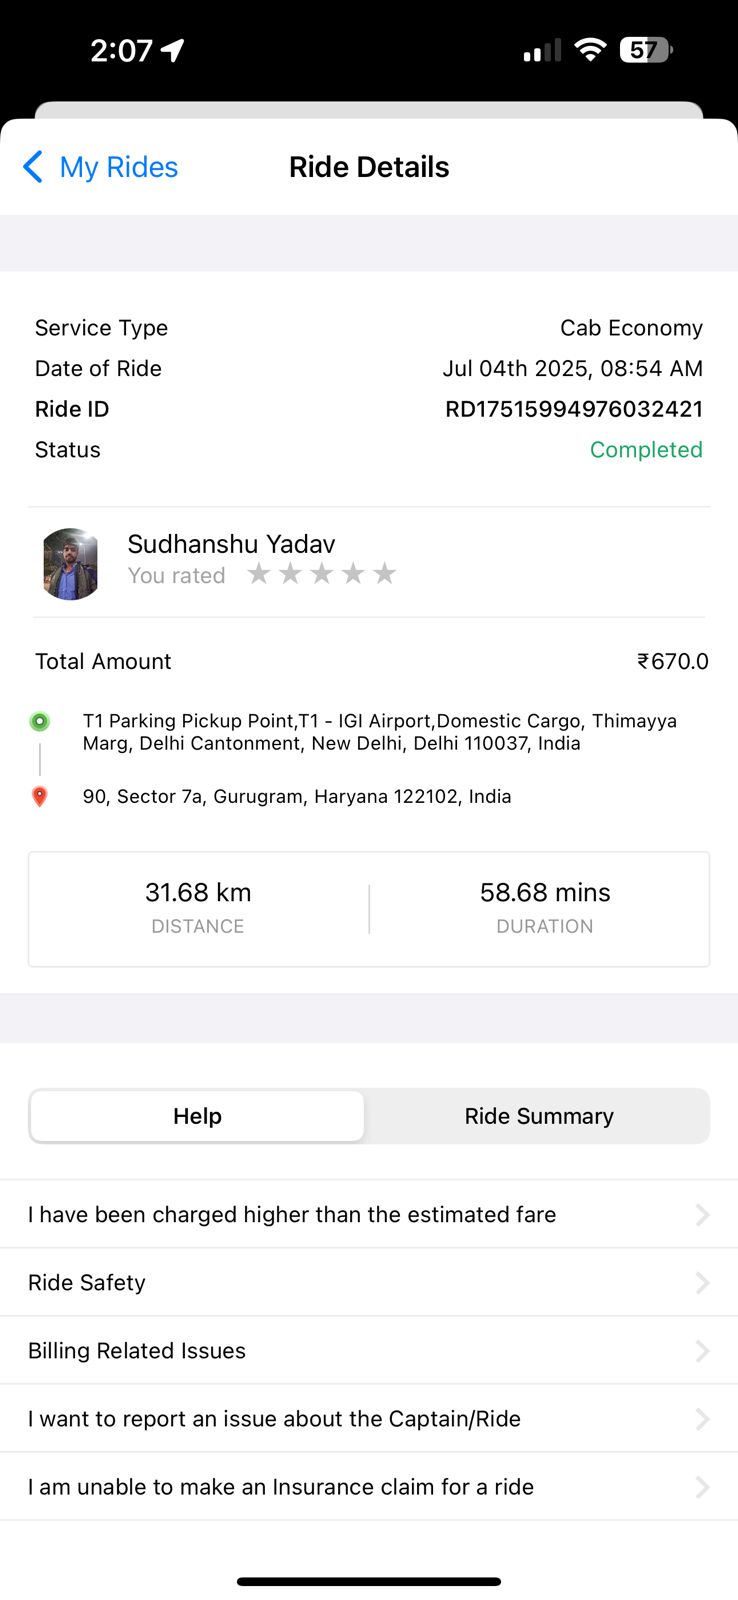Select the Help tab
738x1600 pixels.
pos(197,1116)
